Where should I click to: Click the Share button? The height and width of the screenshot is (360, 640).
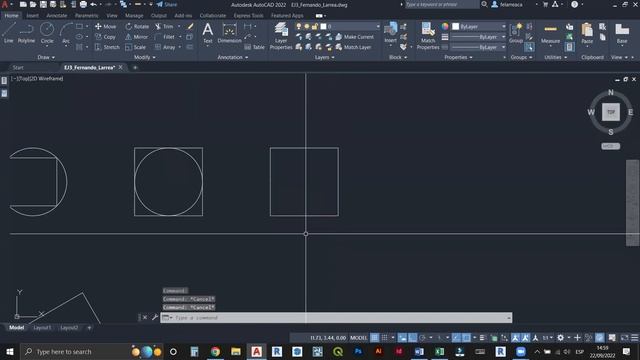coord(167,4)
